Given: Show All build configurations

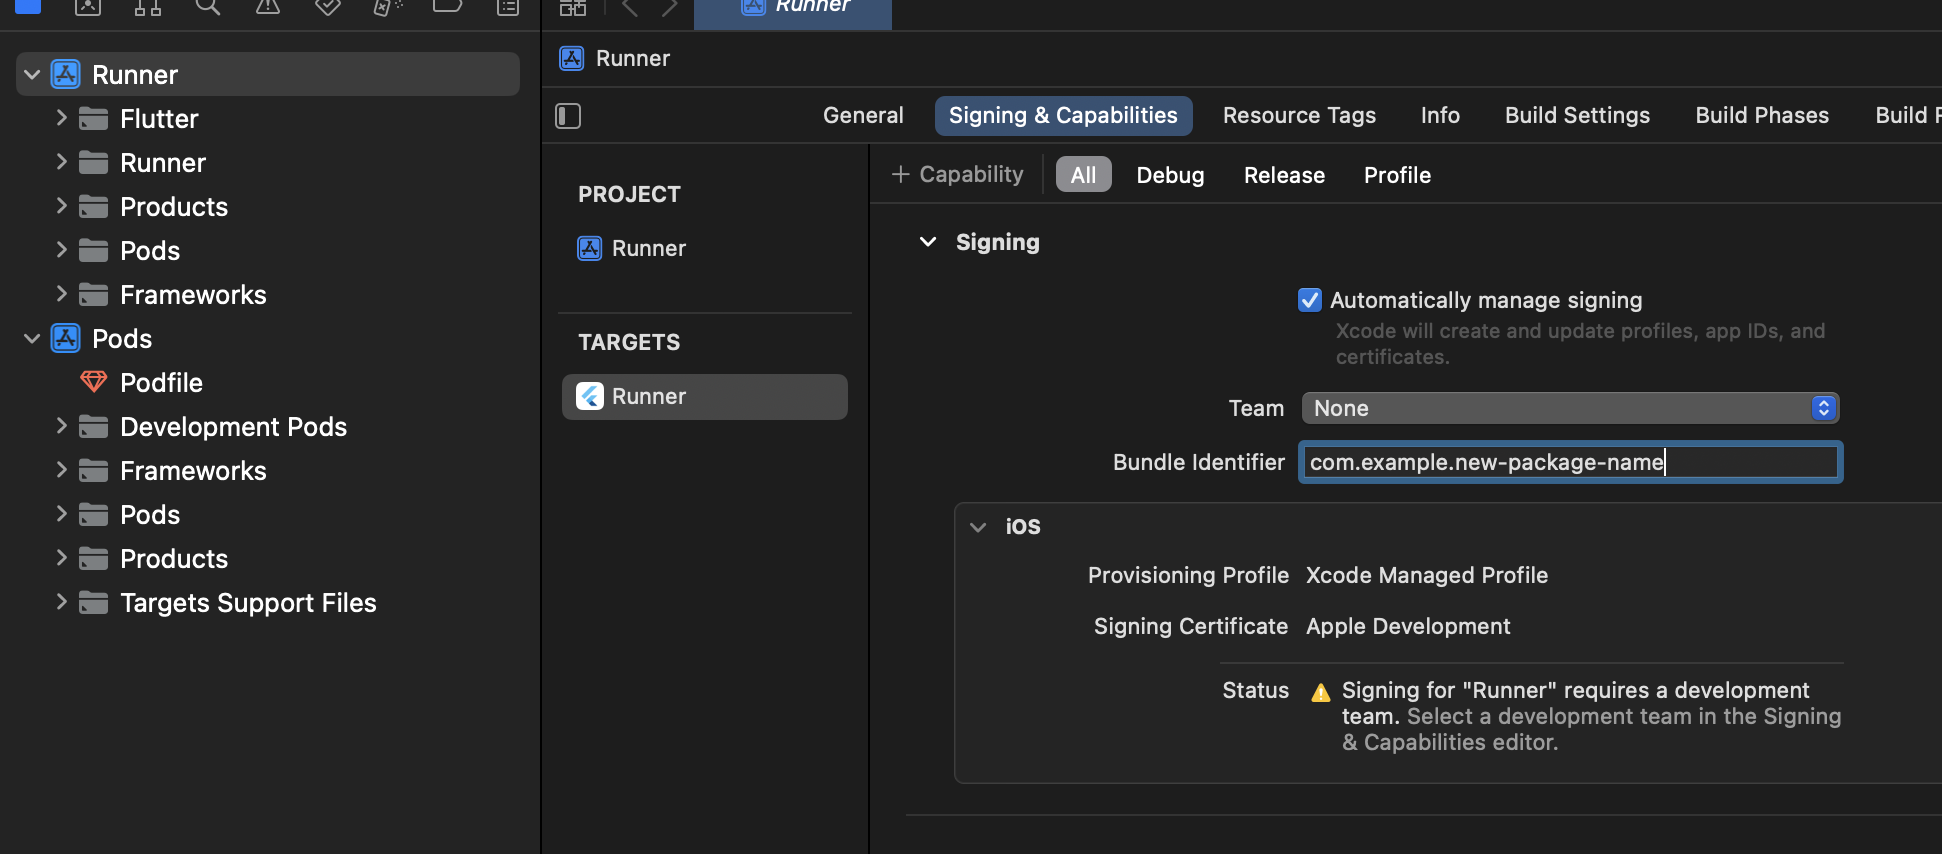Looking at the screenshot, I should 1083,175.
